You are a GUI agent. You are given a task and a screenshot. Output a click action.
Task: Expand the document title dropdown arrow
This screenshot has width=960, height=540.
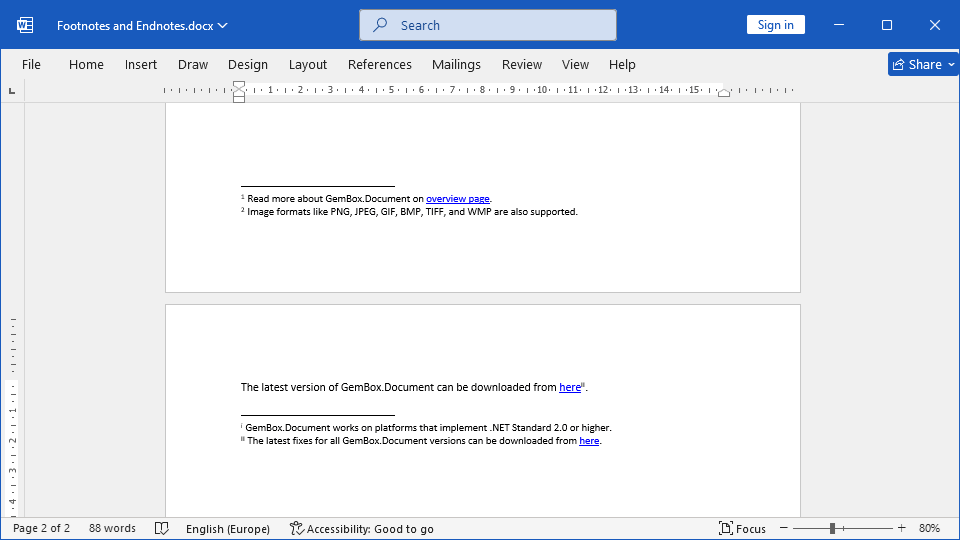[222, 25]
